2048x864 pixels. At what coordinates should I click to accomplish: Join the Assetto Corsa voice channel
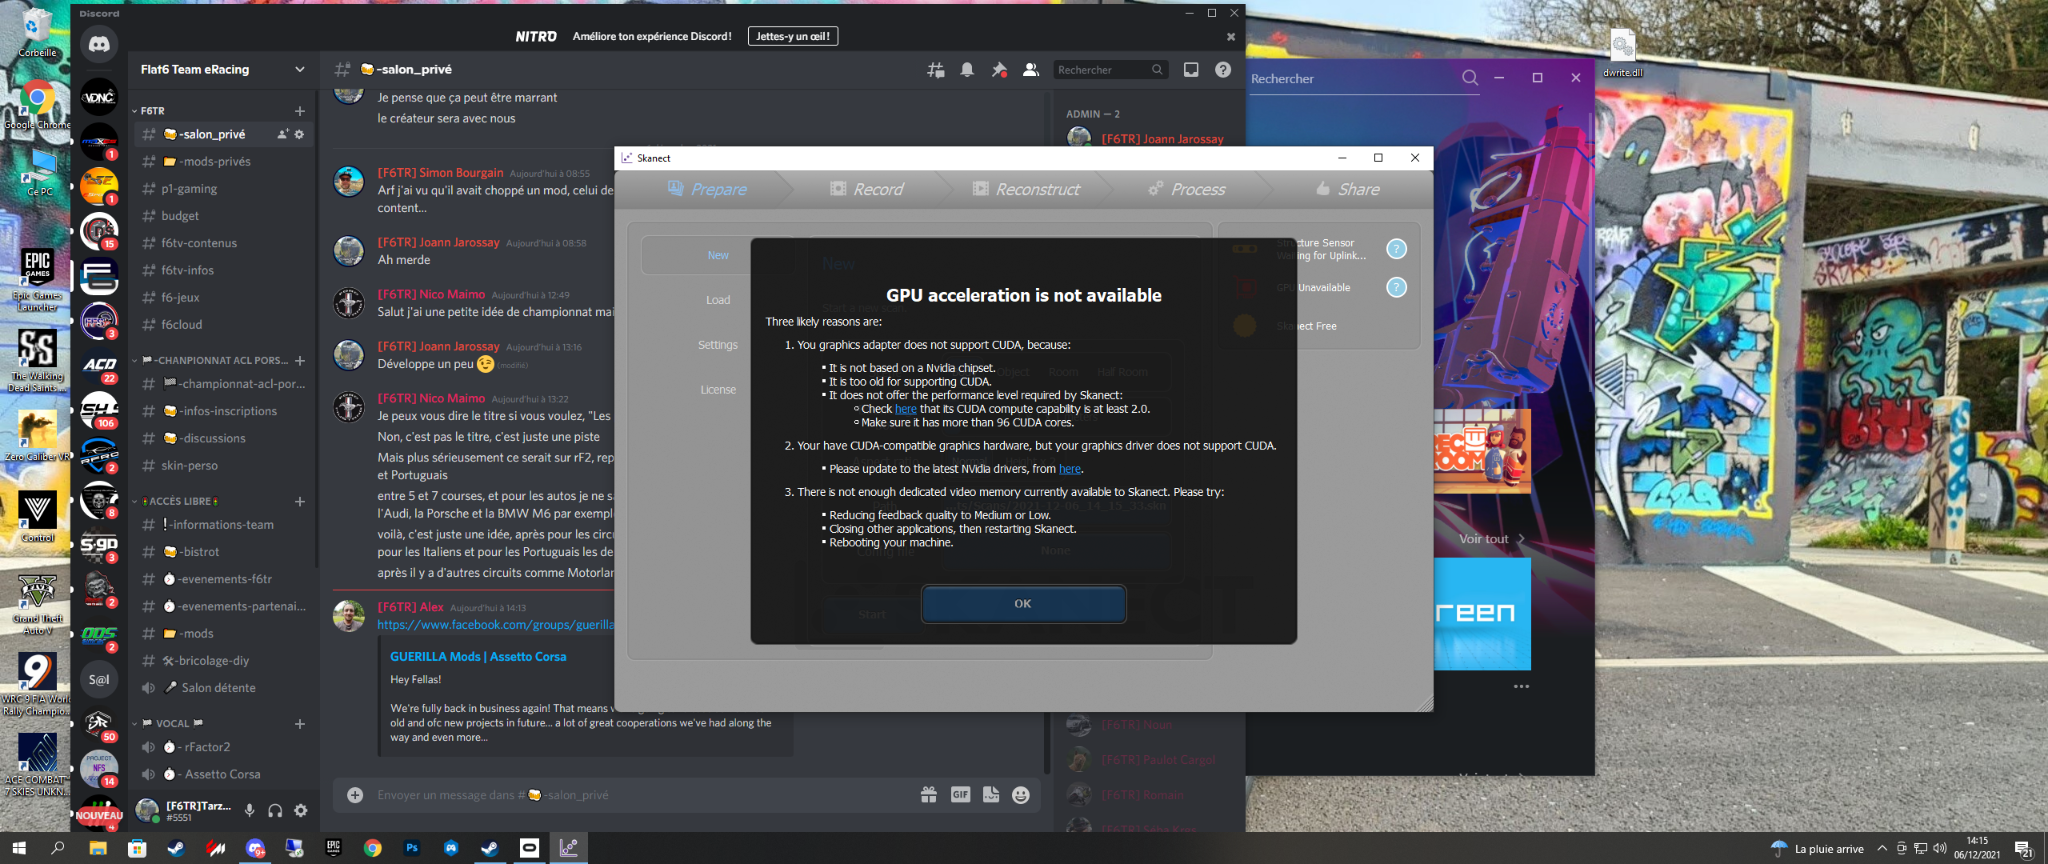222,774
